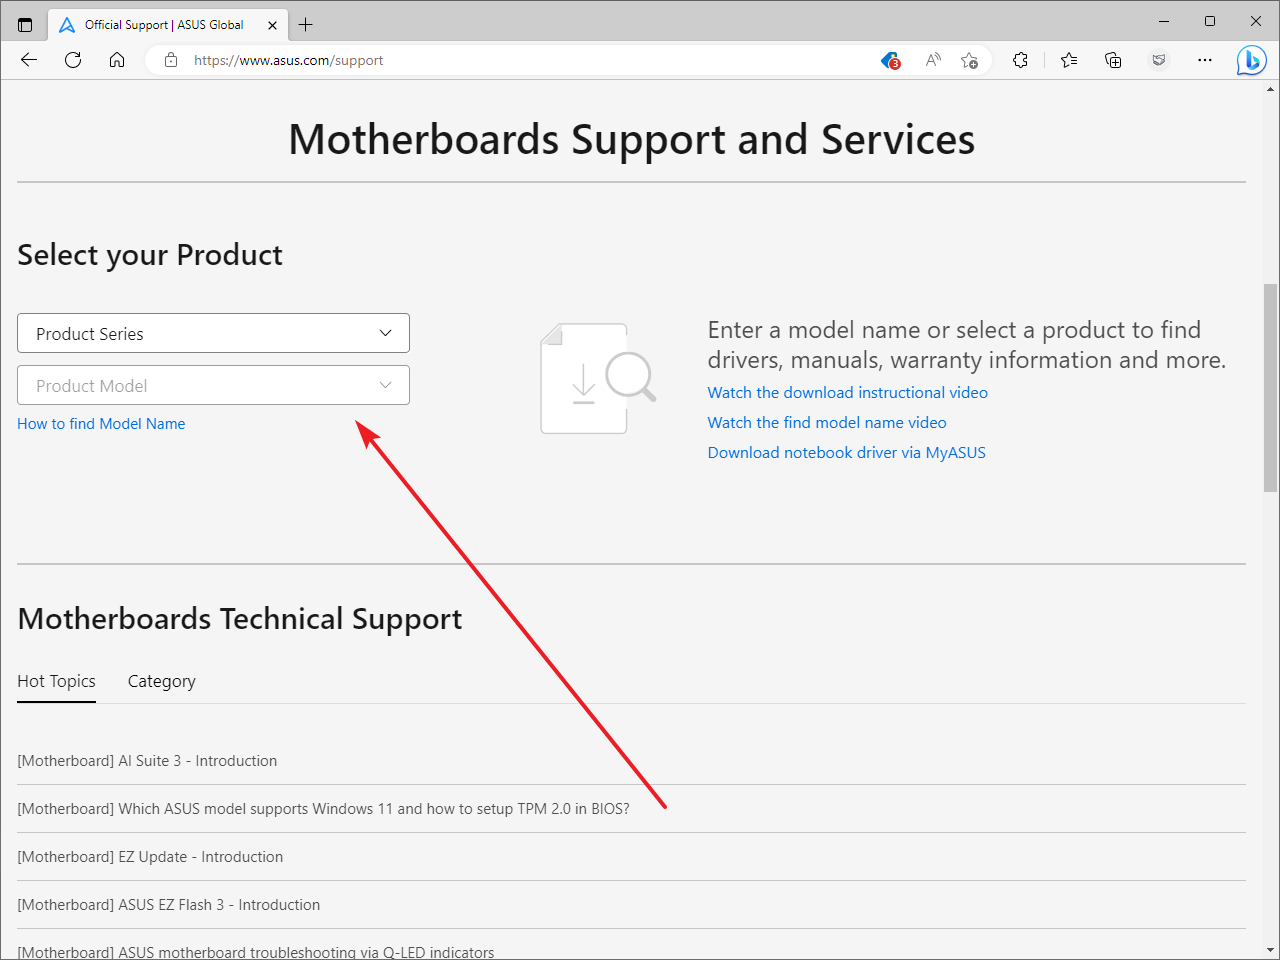Open Settings and more ellipsis menu

(1205, 60)
